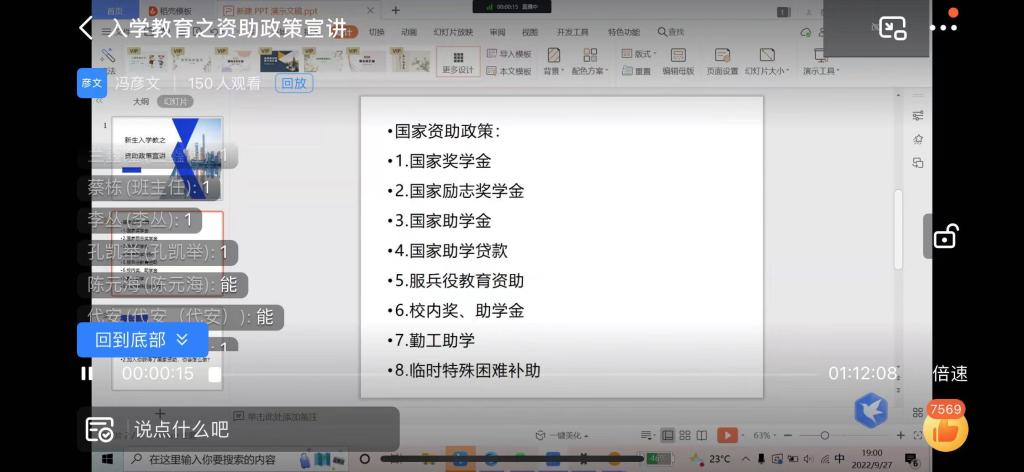Screen dimensions: 1024x472
Task: Open the 动画 ribbon tab
Action: point(409,32)
